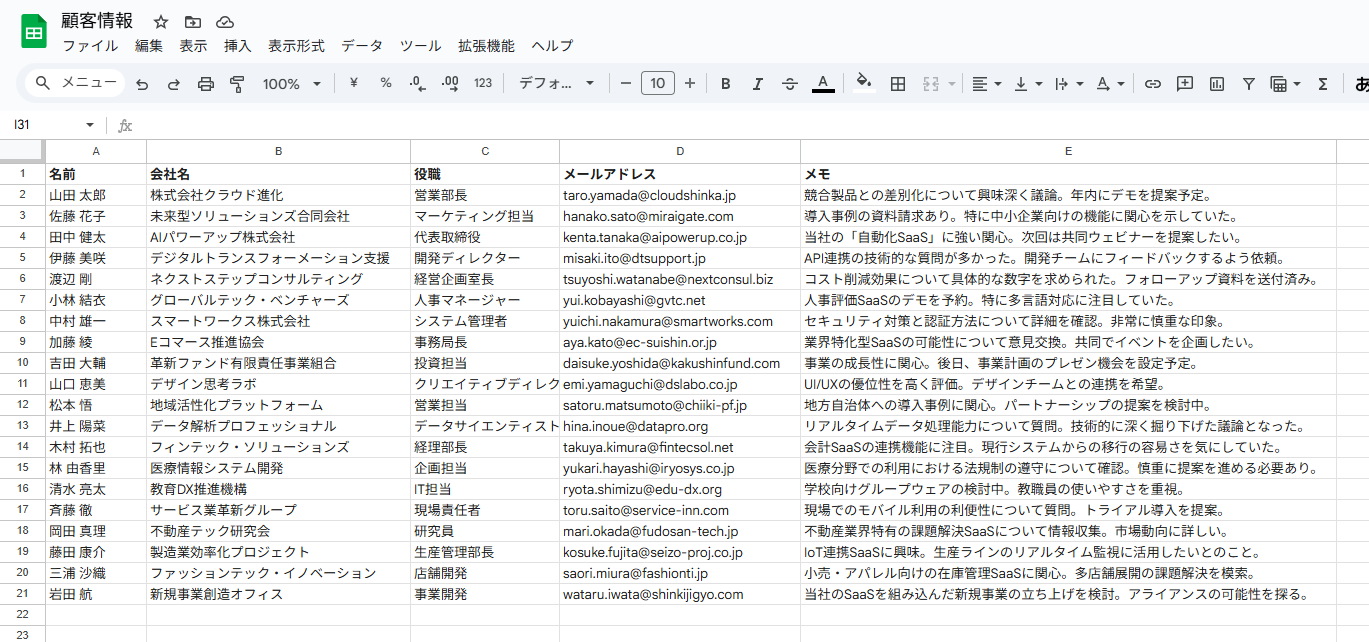The height and width of the screenshot is (642, 1369).
Task: Open the データ menu
Action: (362, 46)
